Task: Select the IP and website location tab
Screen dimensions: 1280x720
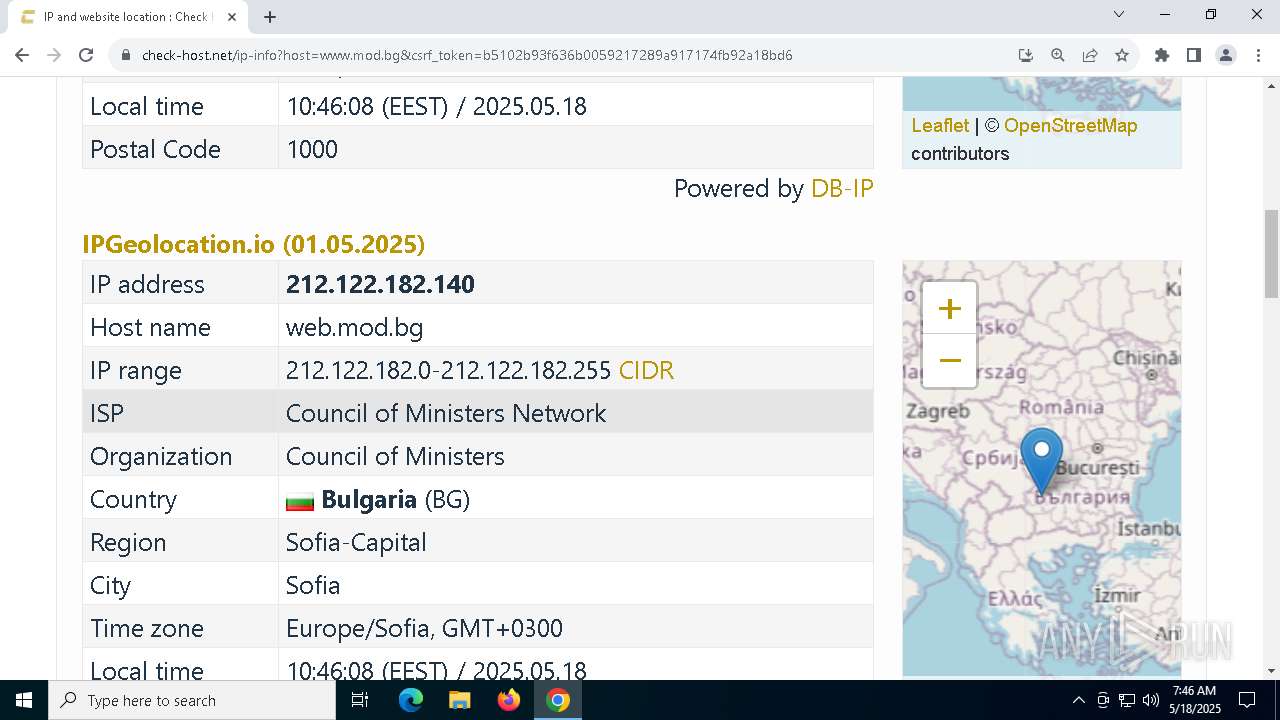Action: (128, 17)
